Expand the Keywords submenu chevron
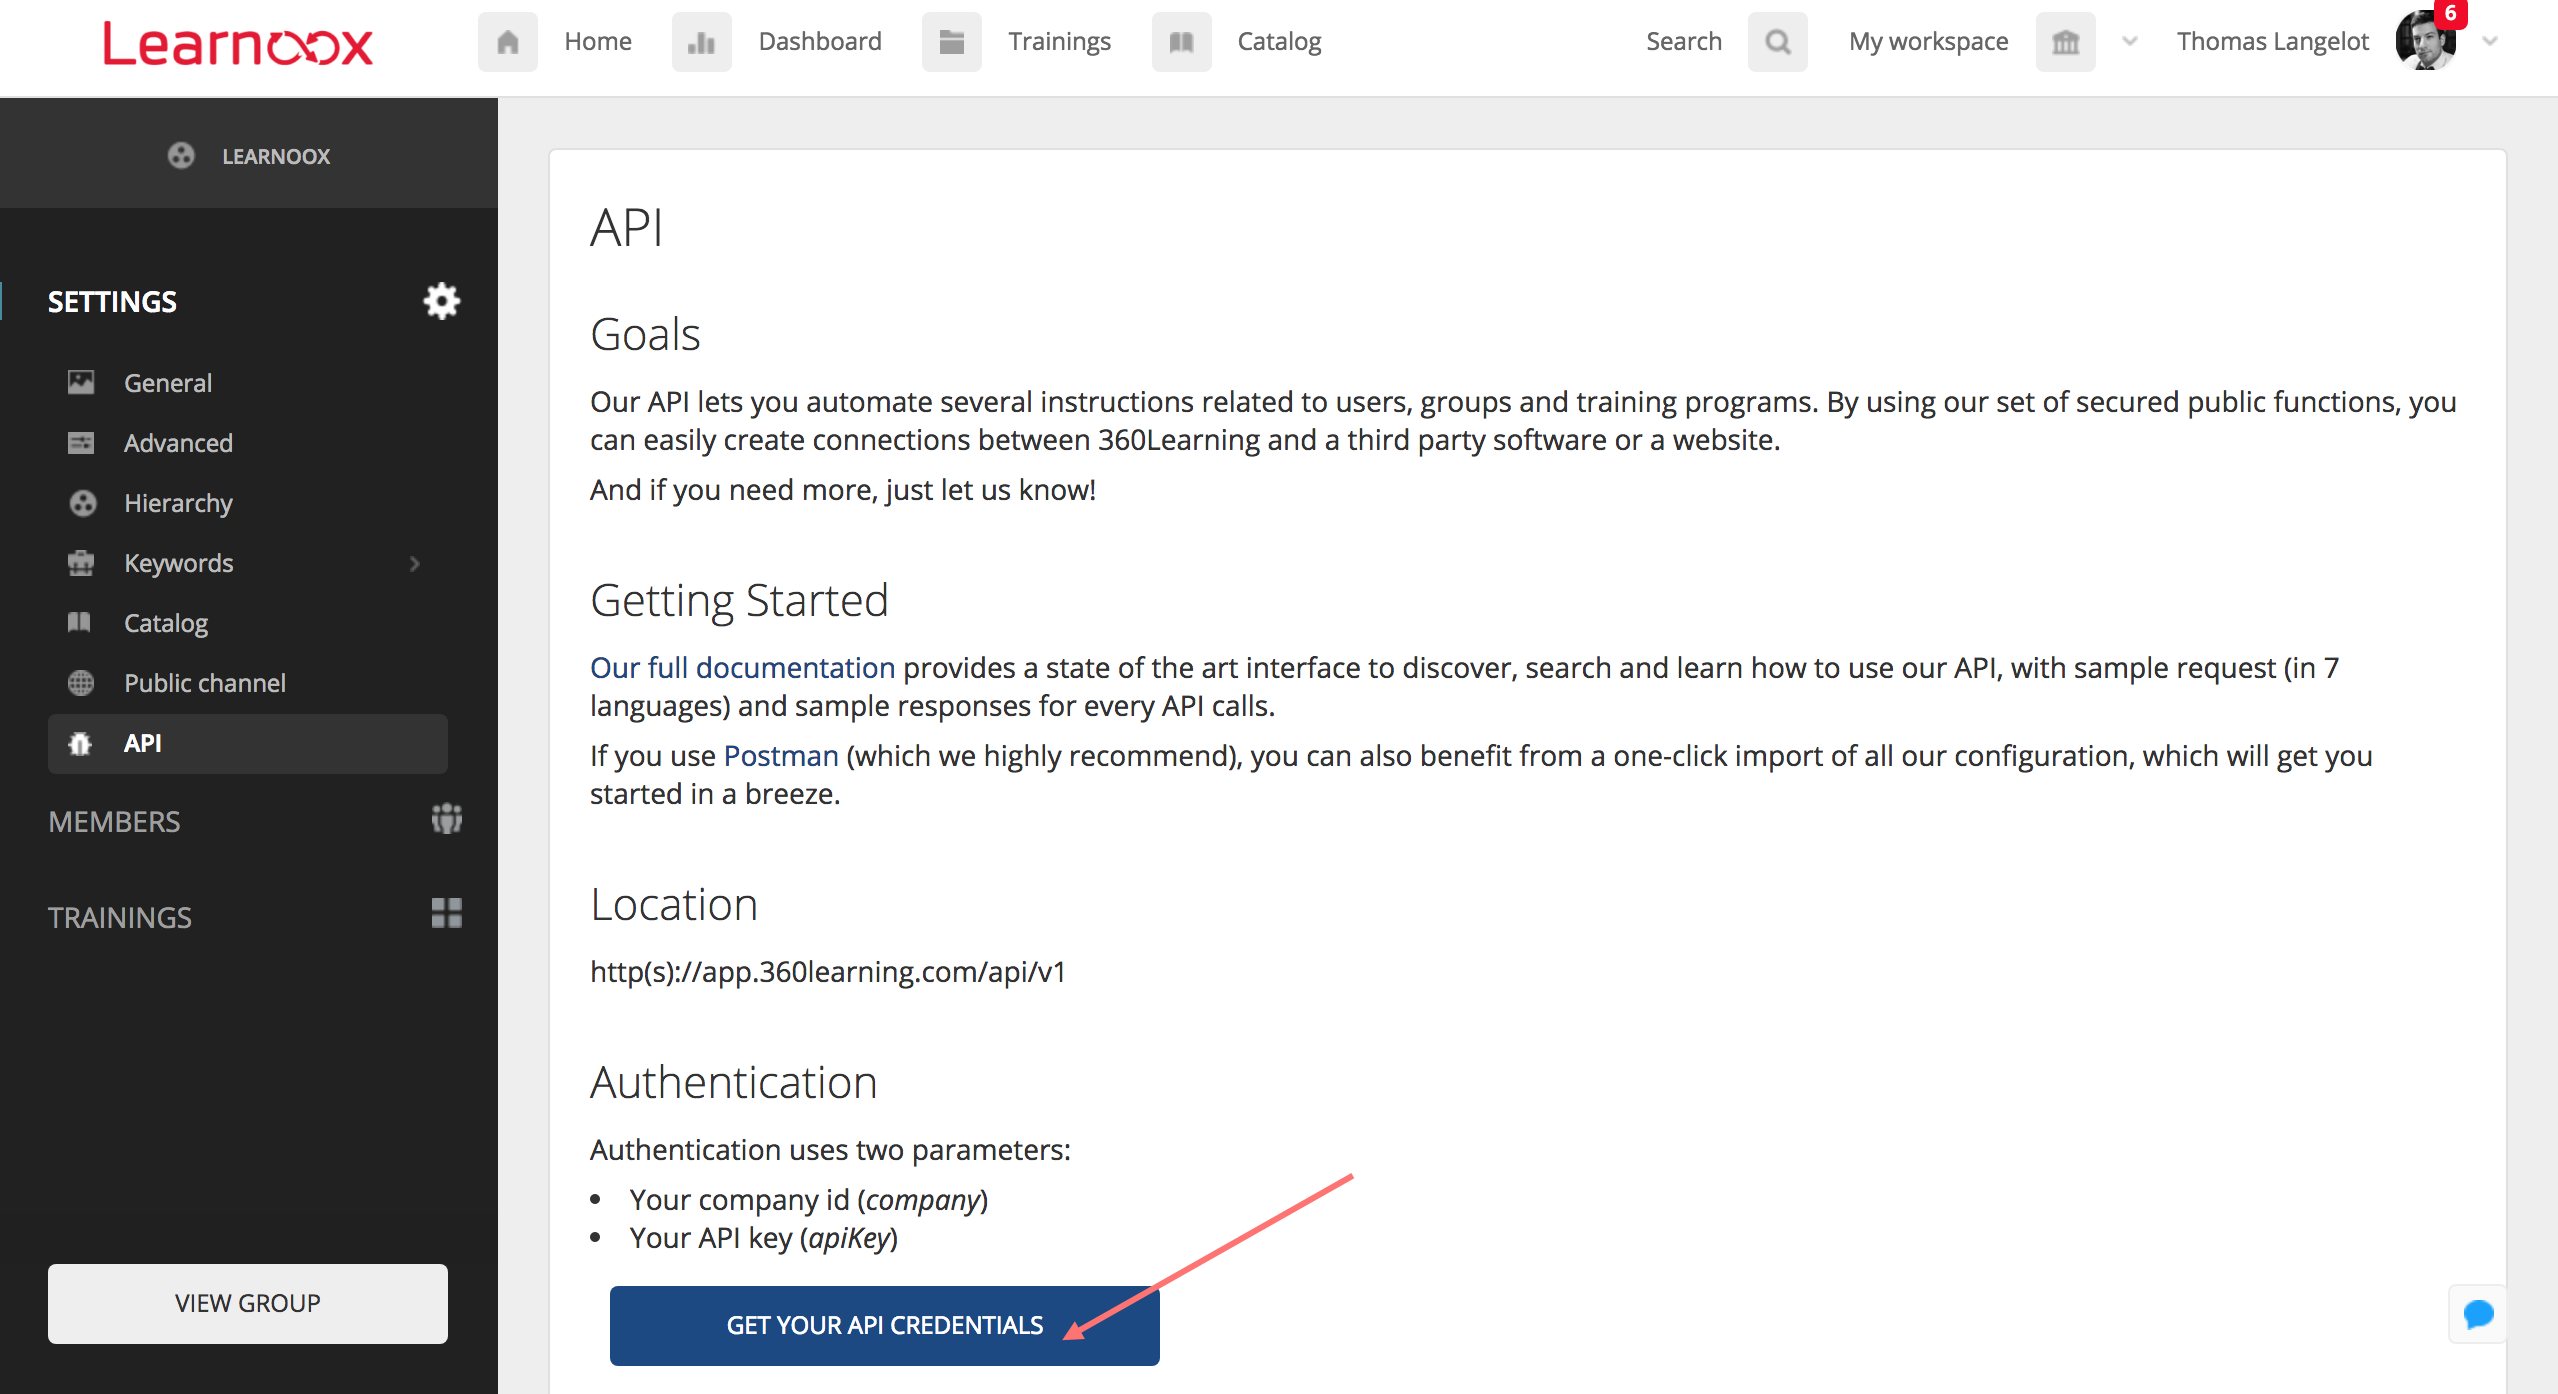The height and width of the screenshot is (1394, 2558). coord(415,564)
